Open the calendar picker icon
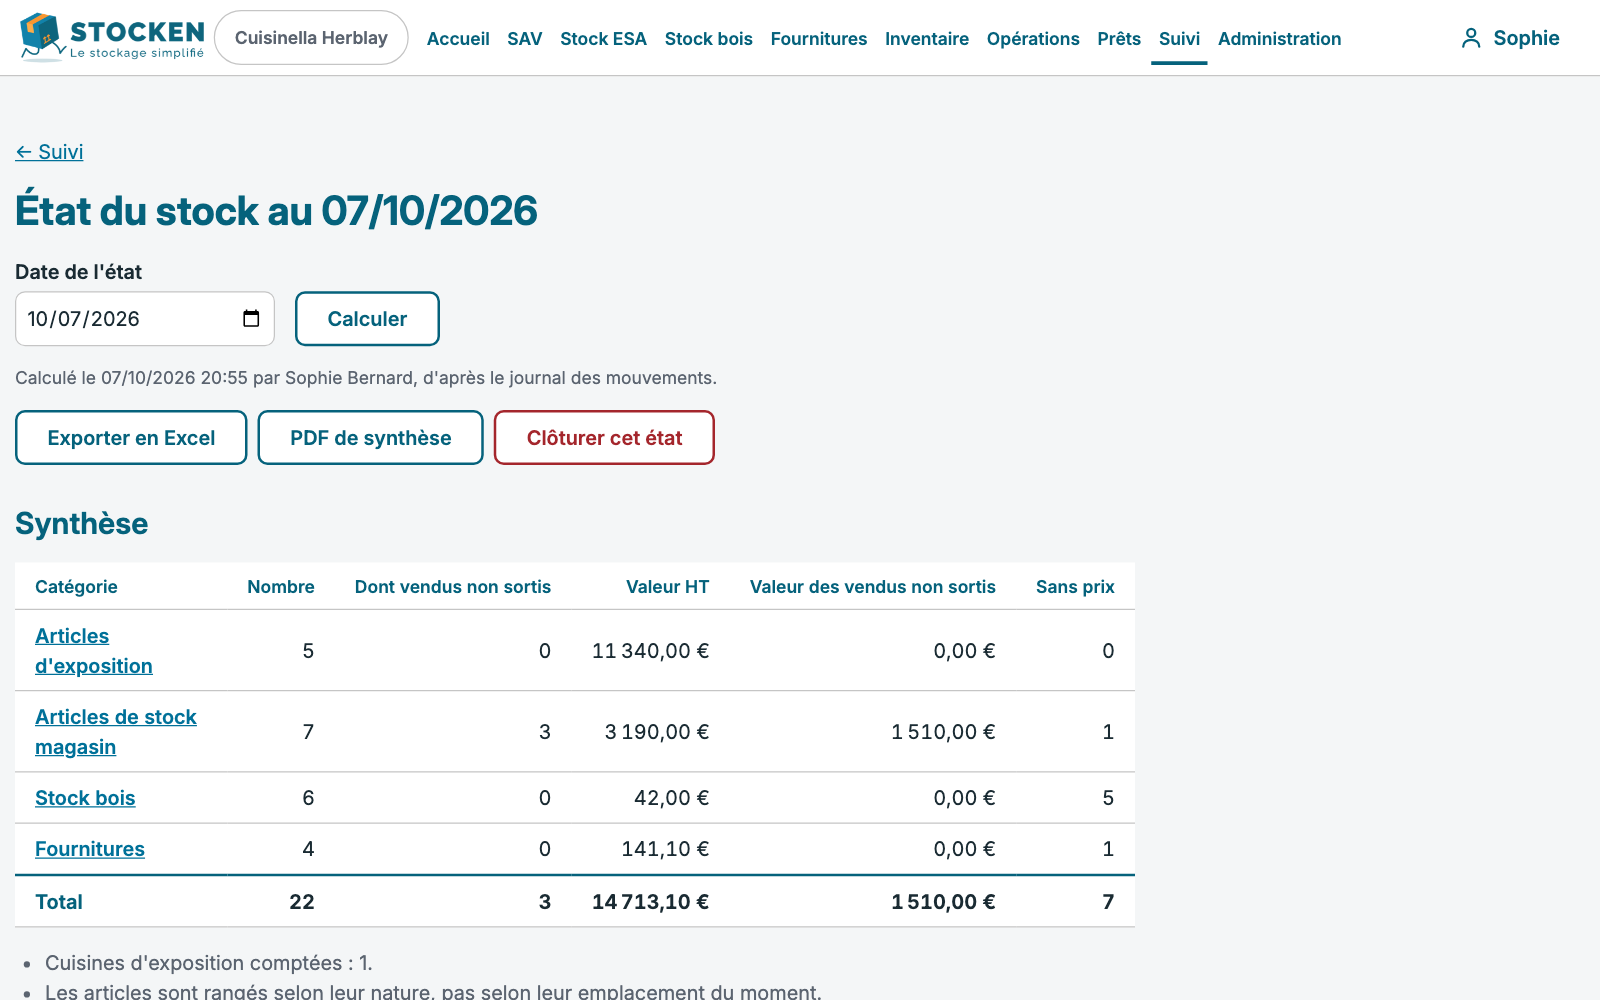 tap(251, 318)
